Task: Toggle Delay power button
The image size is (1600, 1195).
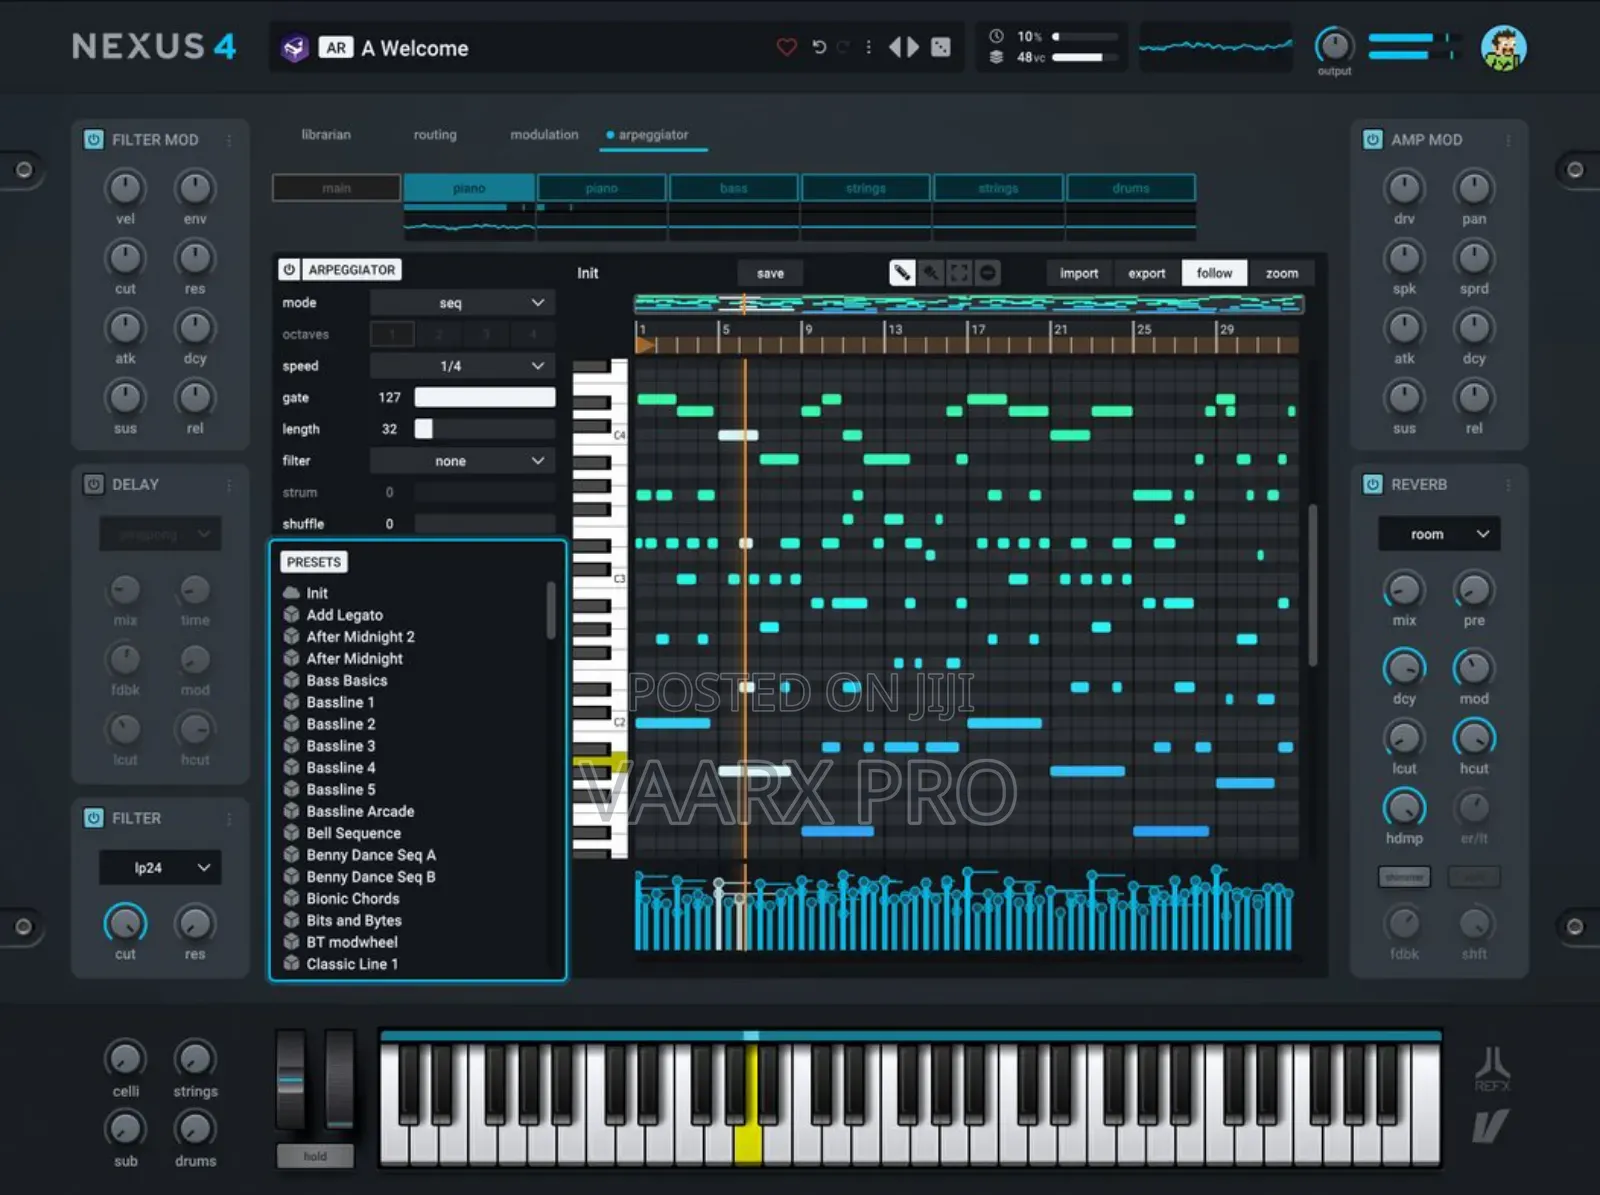Action: point(93,484)
